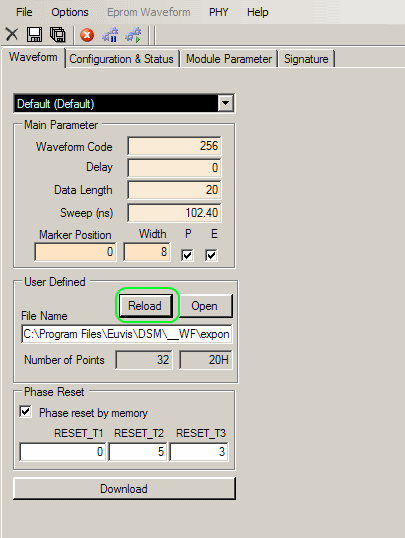
Task: Click the marker Width field
Action: pyautogui.click(x=147, y=252)
